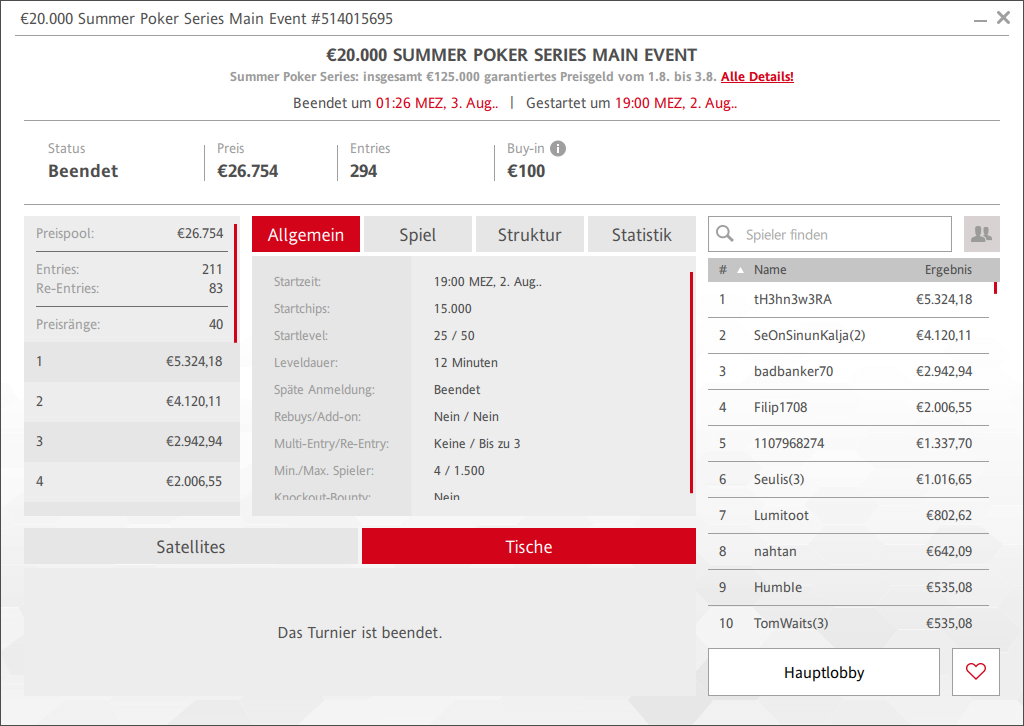
Task: Sort players by Ergebnis column header
Action: click(947, 270)
